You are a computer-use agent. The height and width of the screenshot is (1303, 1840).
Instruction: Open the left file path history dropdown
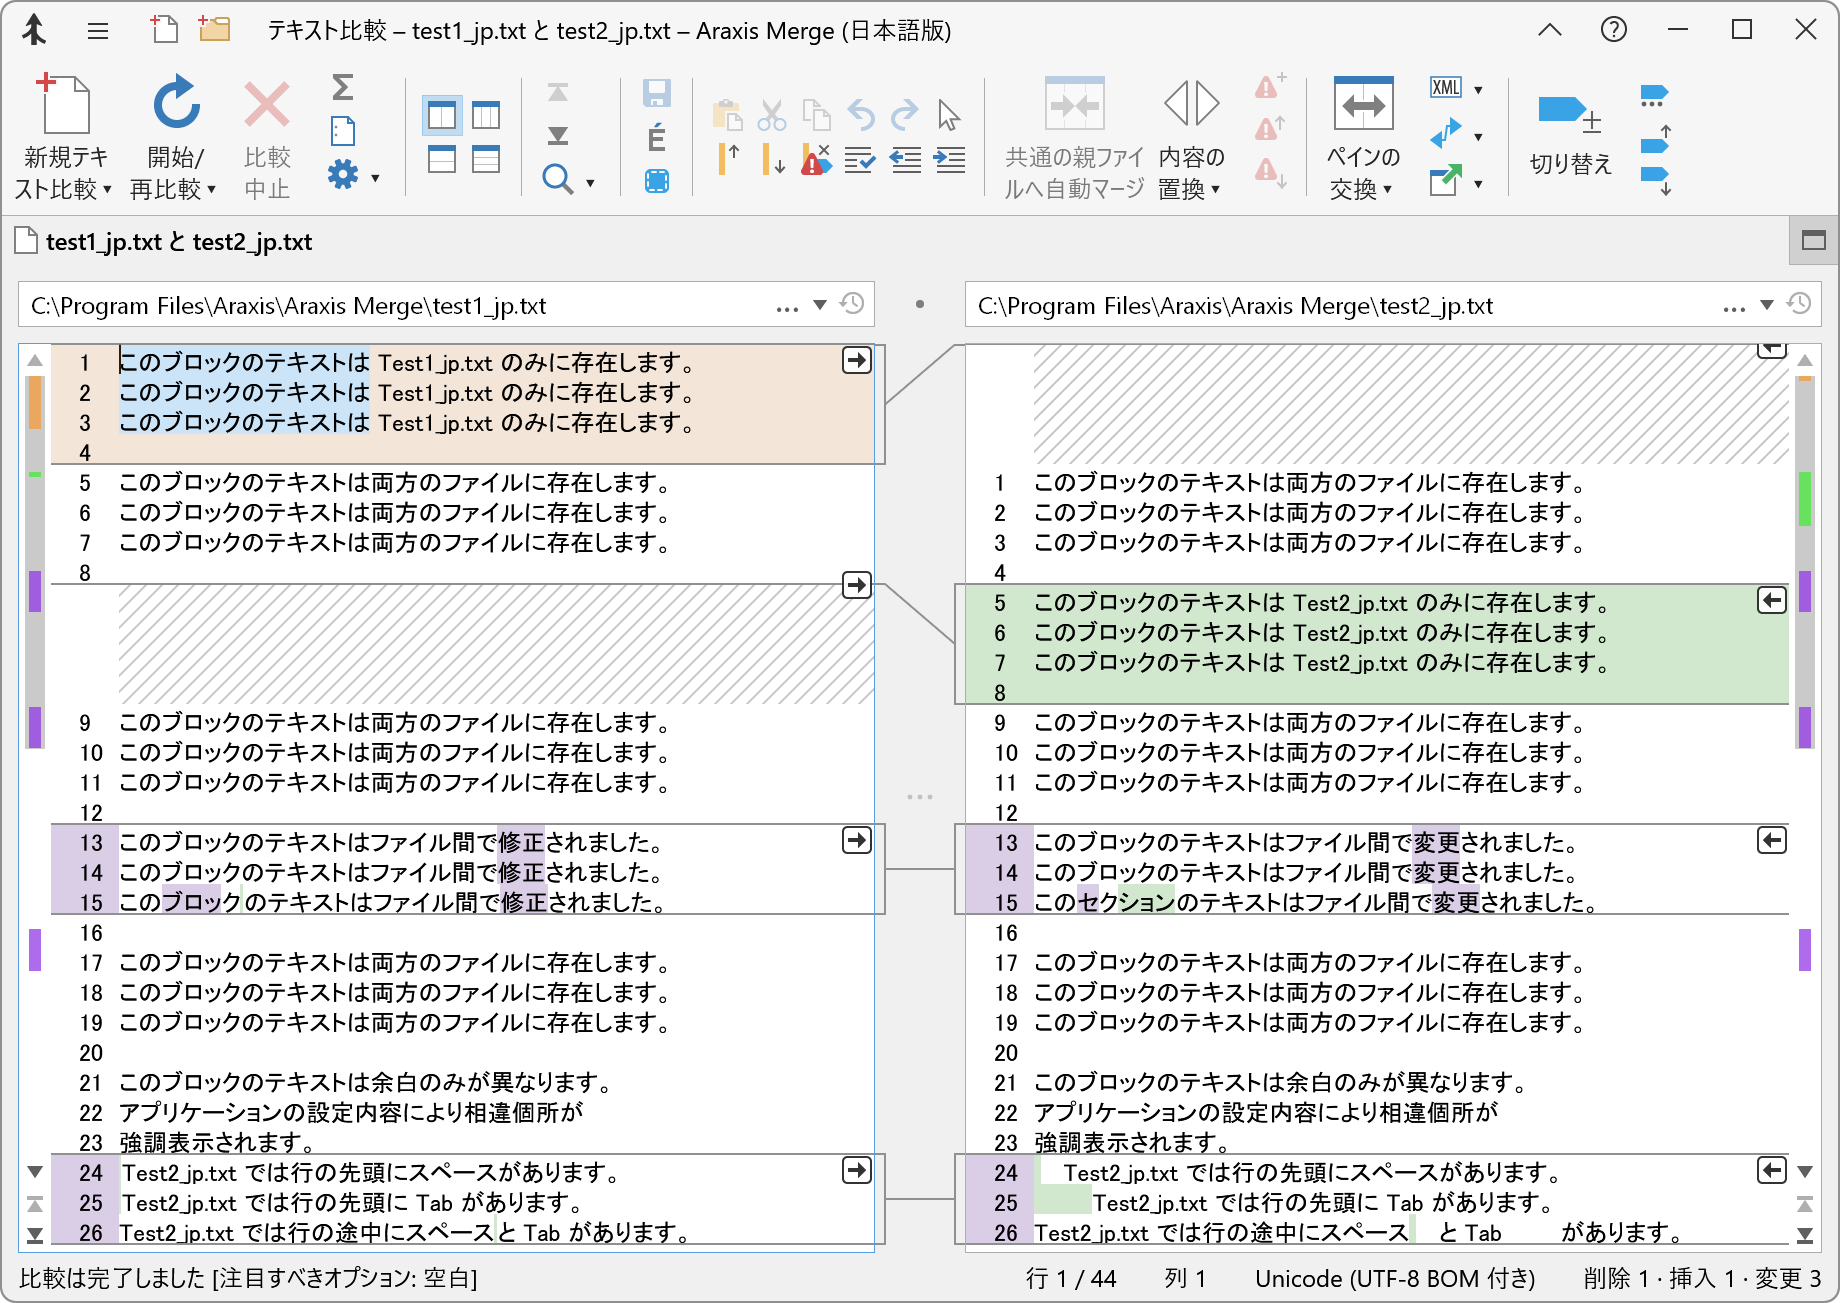(822, 305)
